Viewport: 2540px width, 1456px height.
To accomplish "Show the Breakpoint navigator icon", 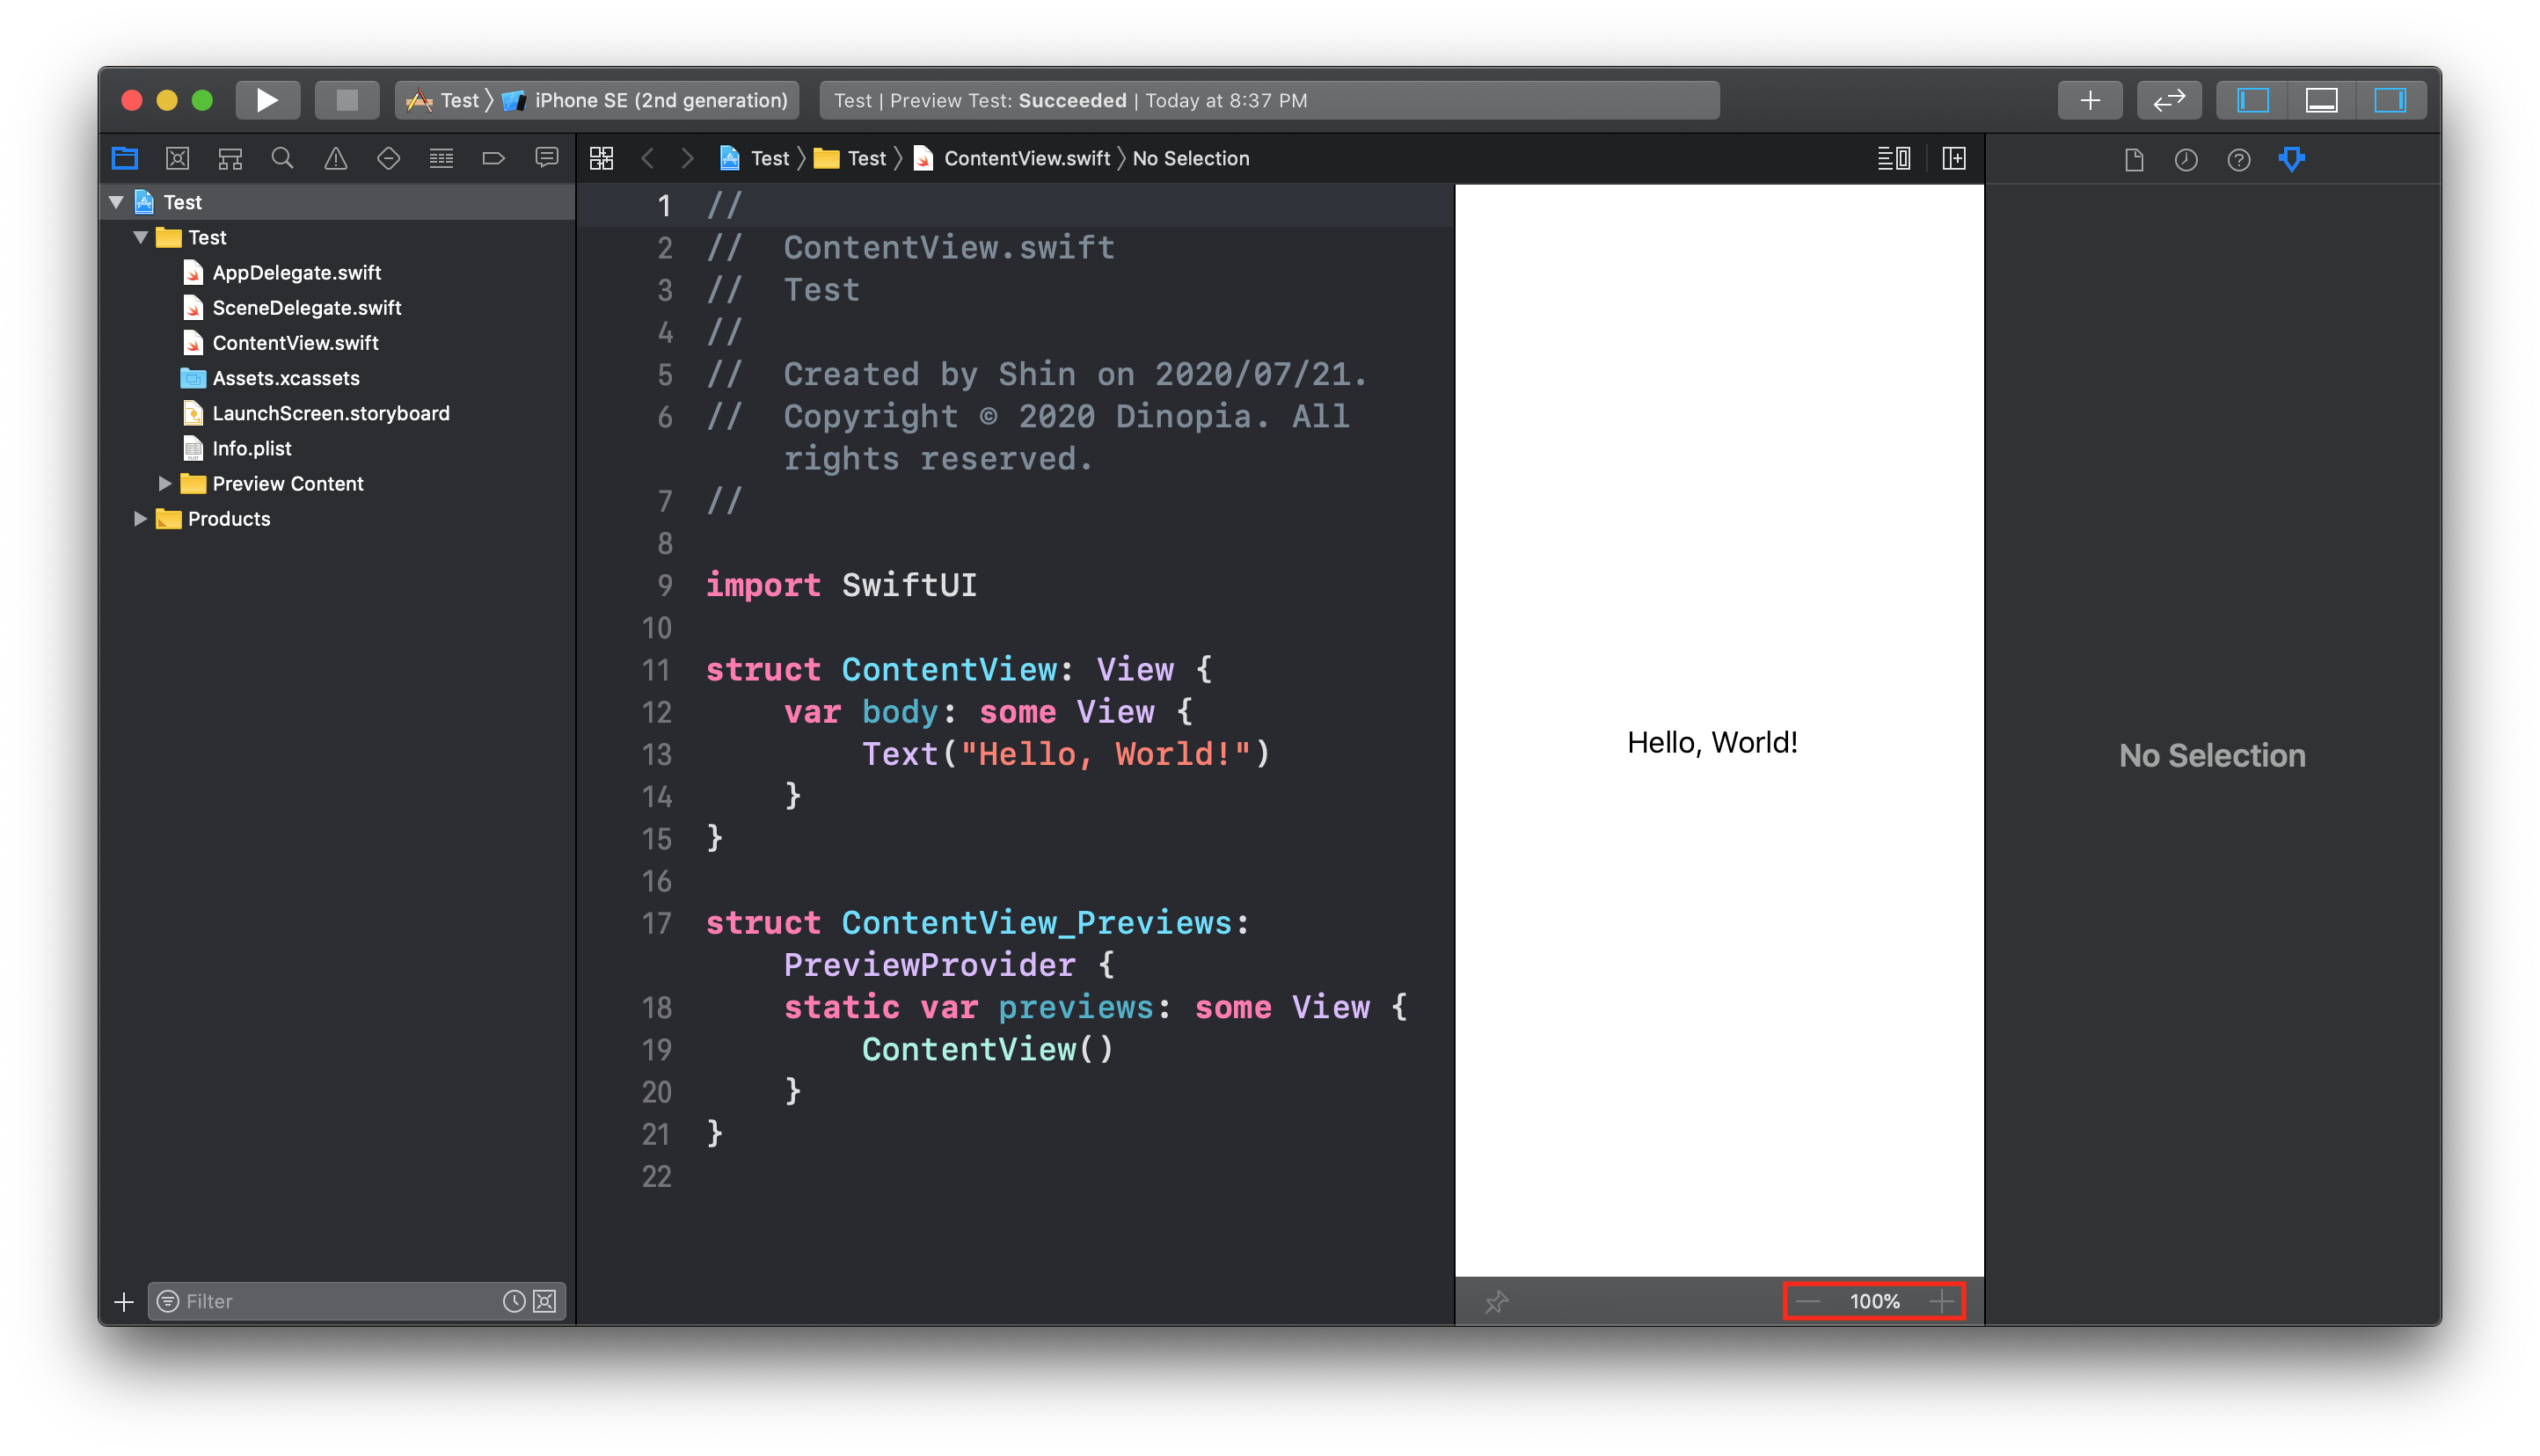I will pos(493,158).
